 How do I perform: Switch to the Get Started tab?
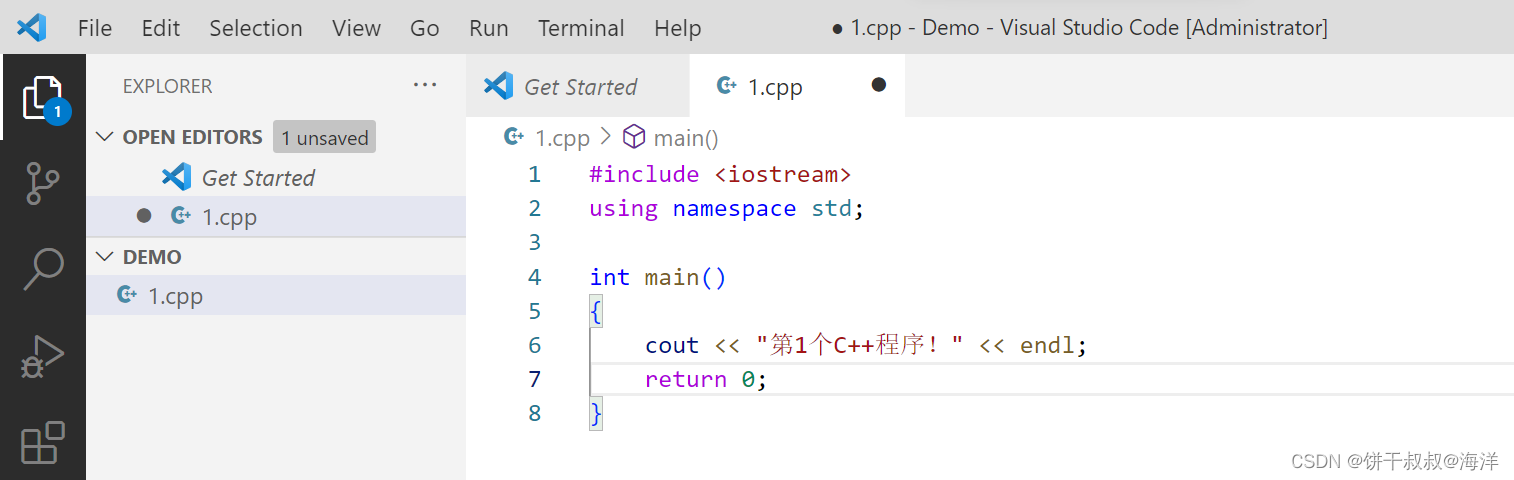click(578, 86)
